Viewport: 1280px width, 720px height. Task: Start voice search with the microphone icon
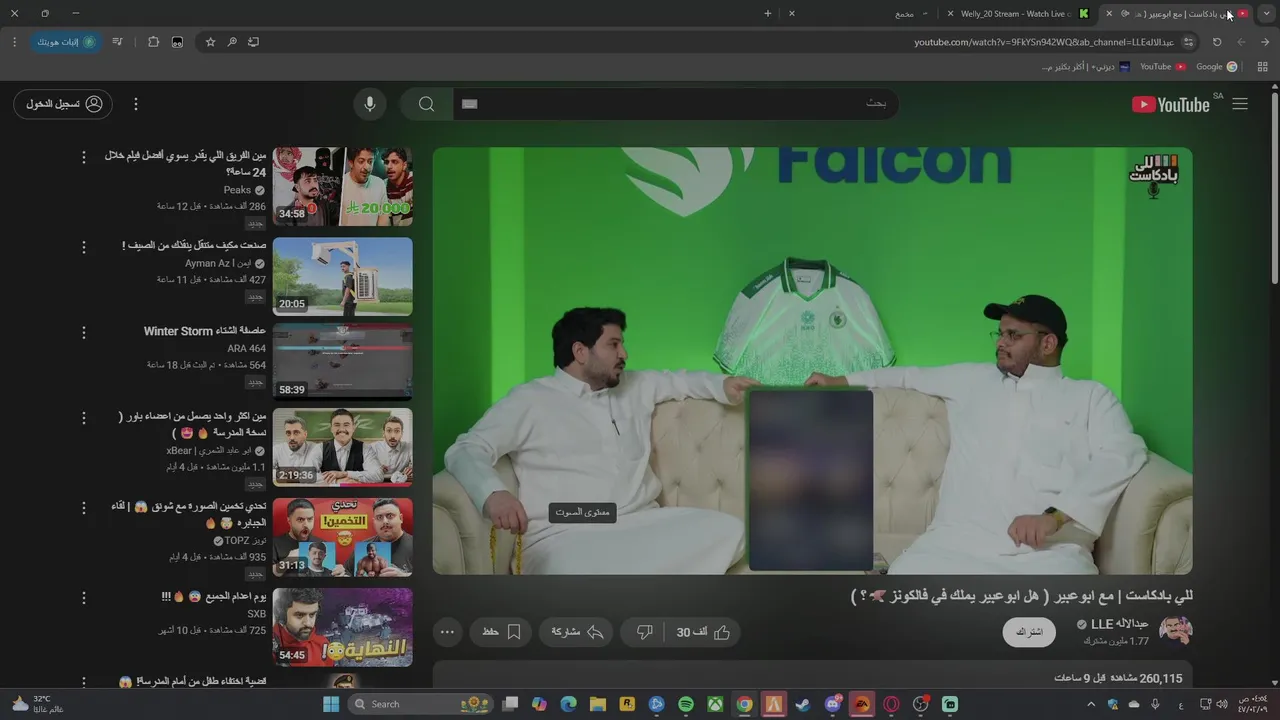[370, 104]
